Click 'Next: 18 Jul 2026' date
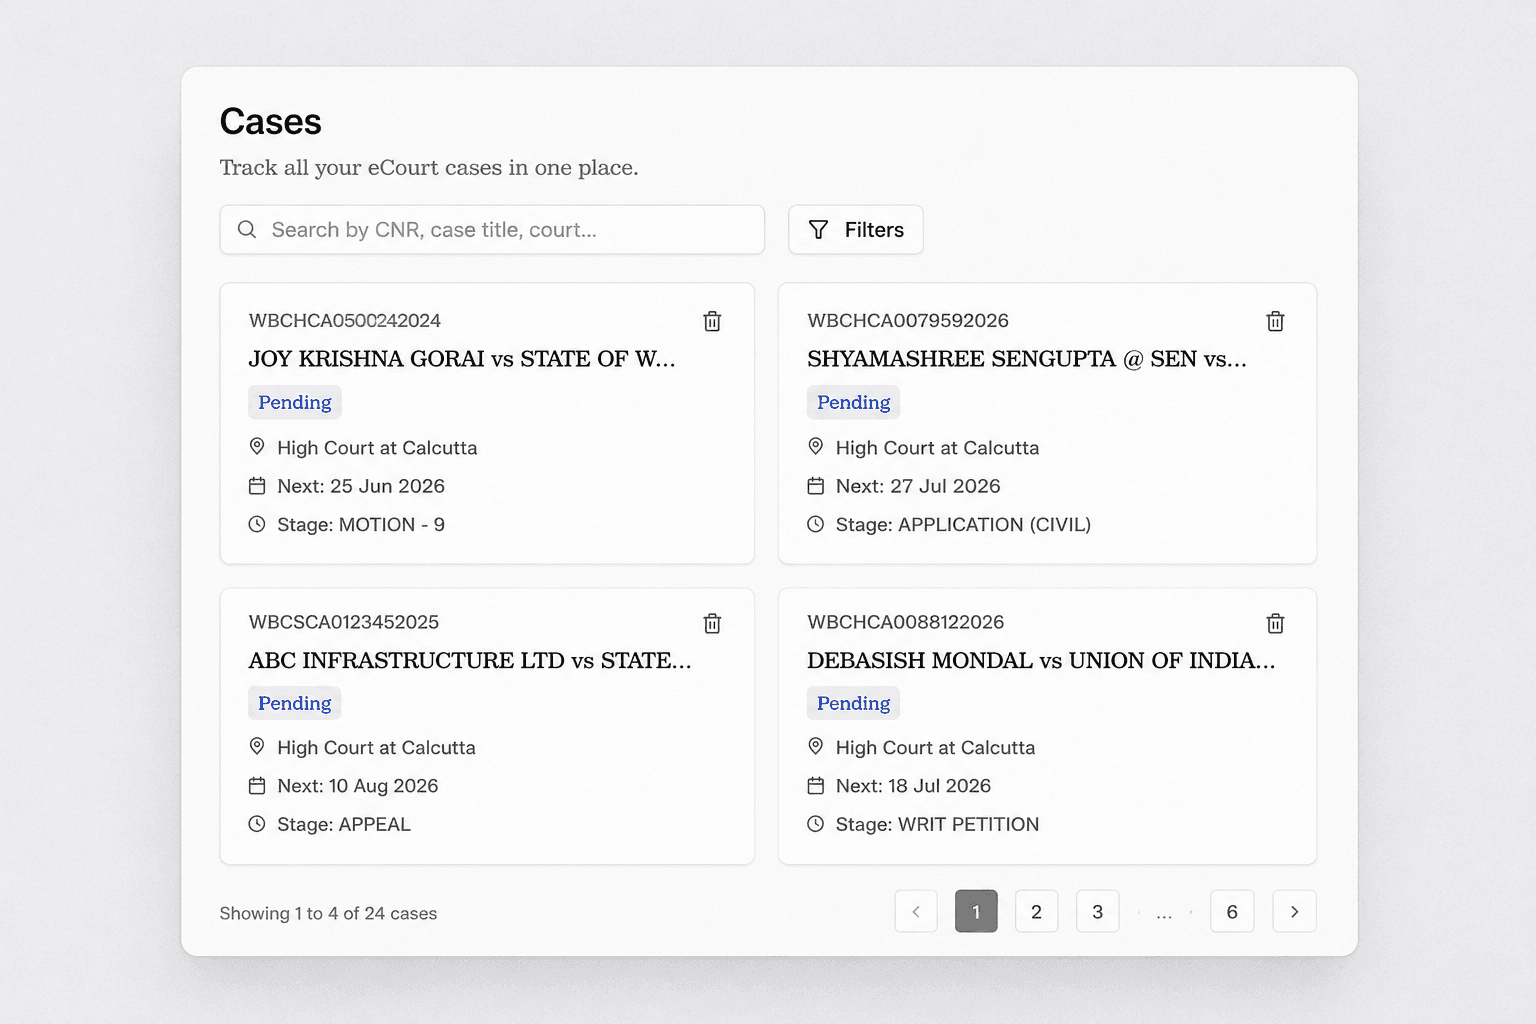This screenshot has height=1024, width=1536. pyautogui.click(x=913, y=786)
